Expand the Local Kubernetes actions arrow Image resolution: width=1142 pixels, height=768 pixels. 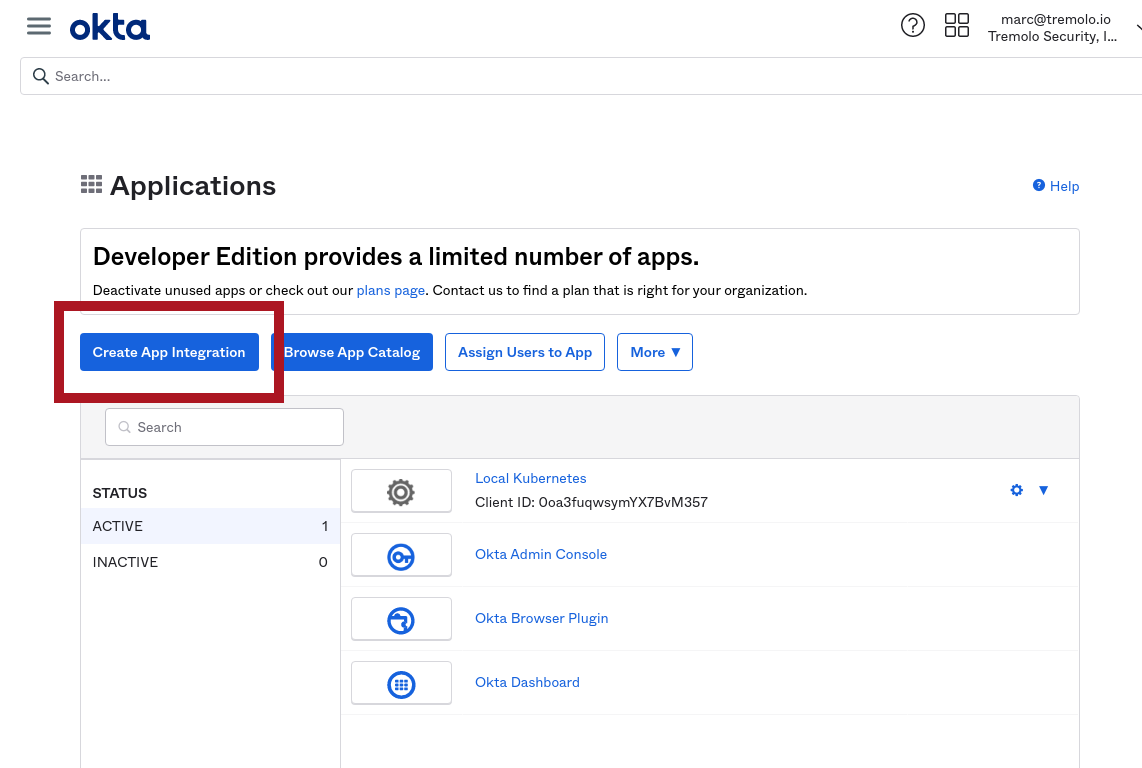tap(1044, 490)
